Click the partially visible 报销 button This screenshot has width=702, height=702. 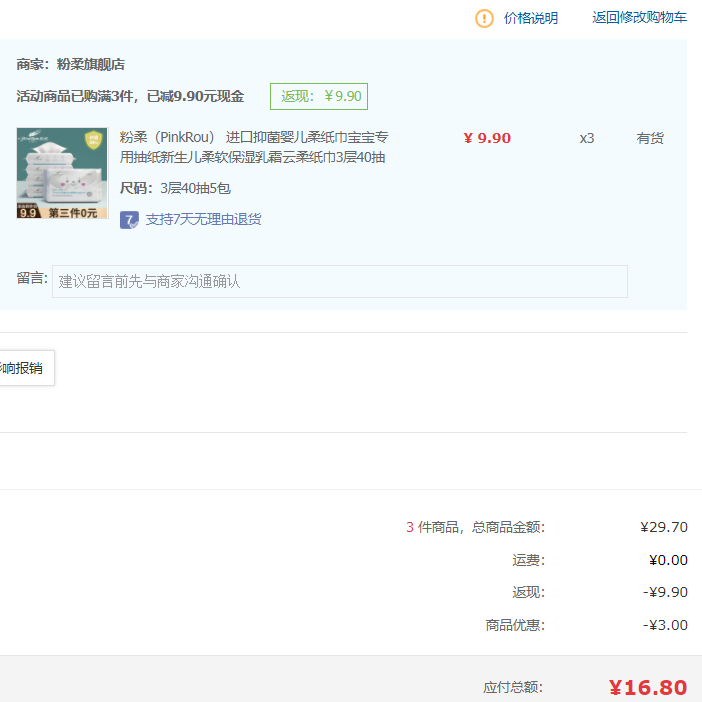tap(27, 368)
